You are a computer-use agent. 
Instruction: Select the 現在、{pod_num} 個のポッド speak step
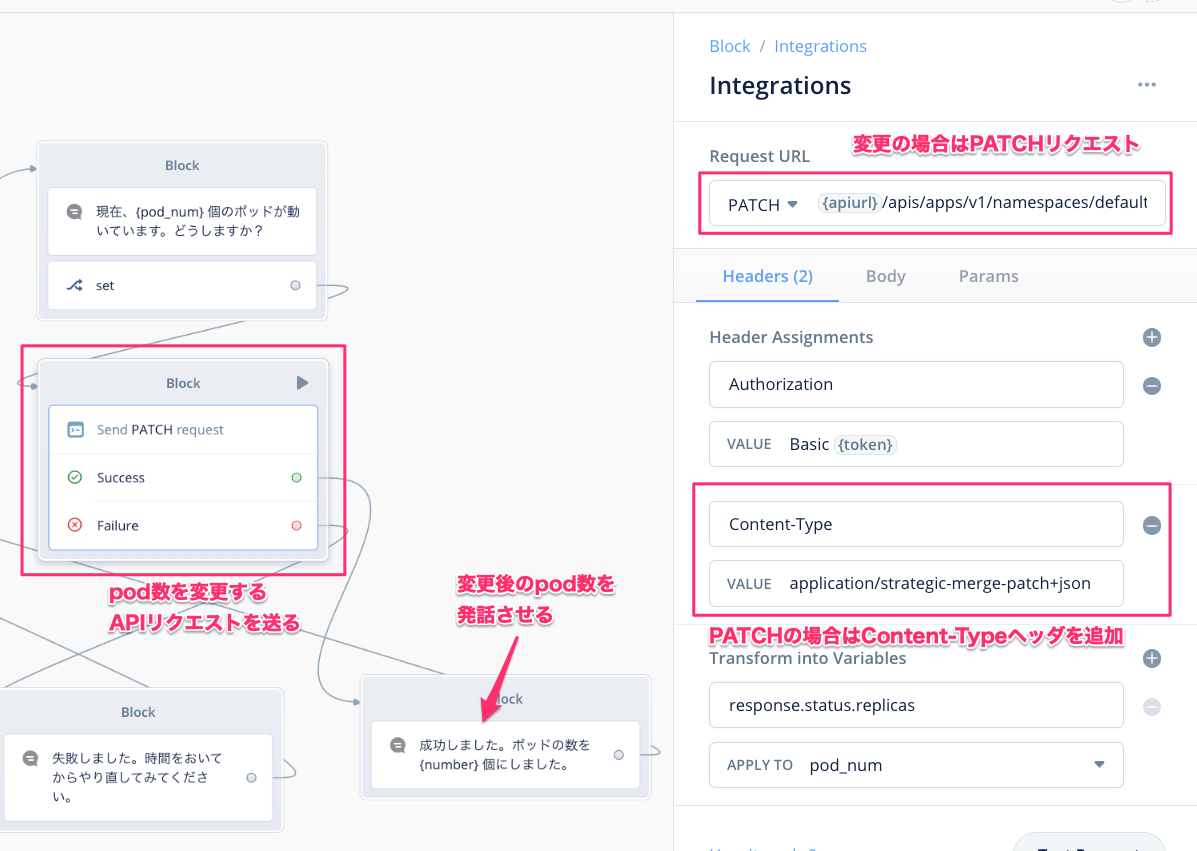pos(182,221)
